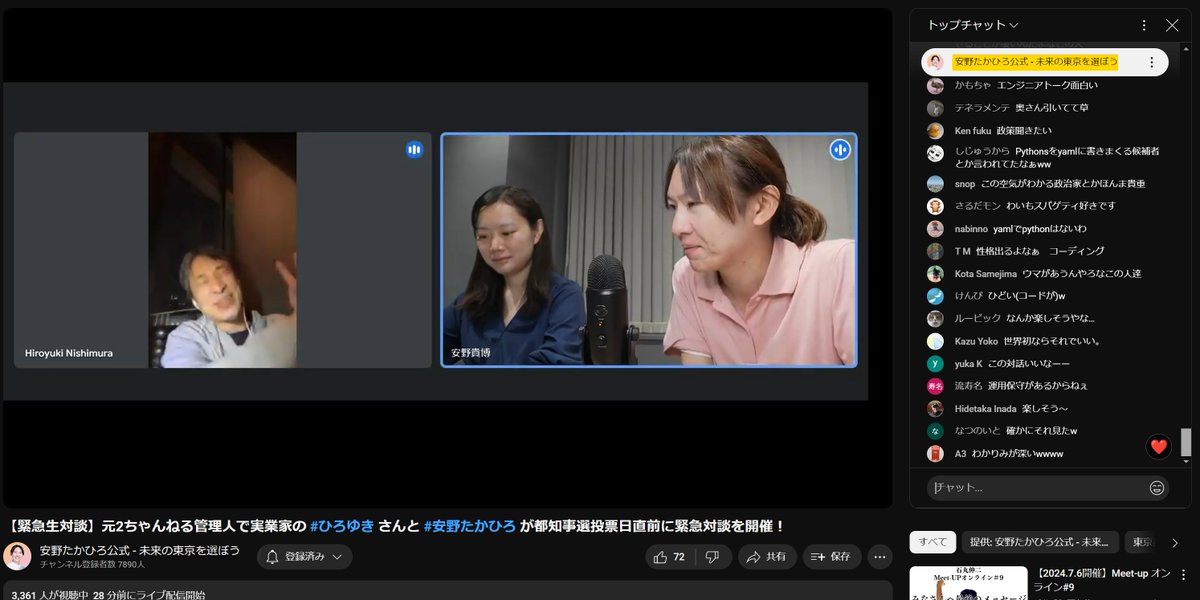Send a heart reaction in chat

(1159, 447)
